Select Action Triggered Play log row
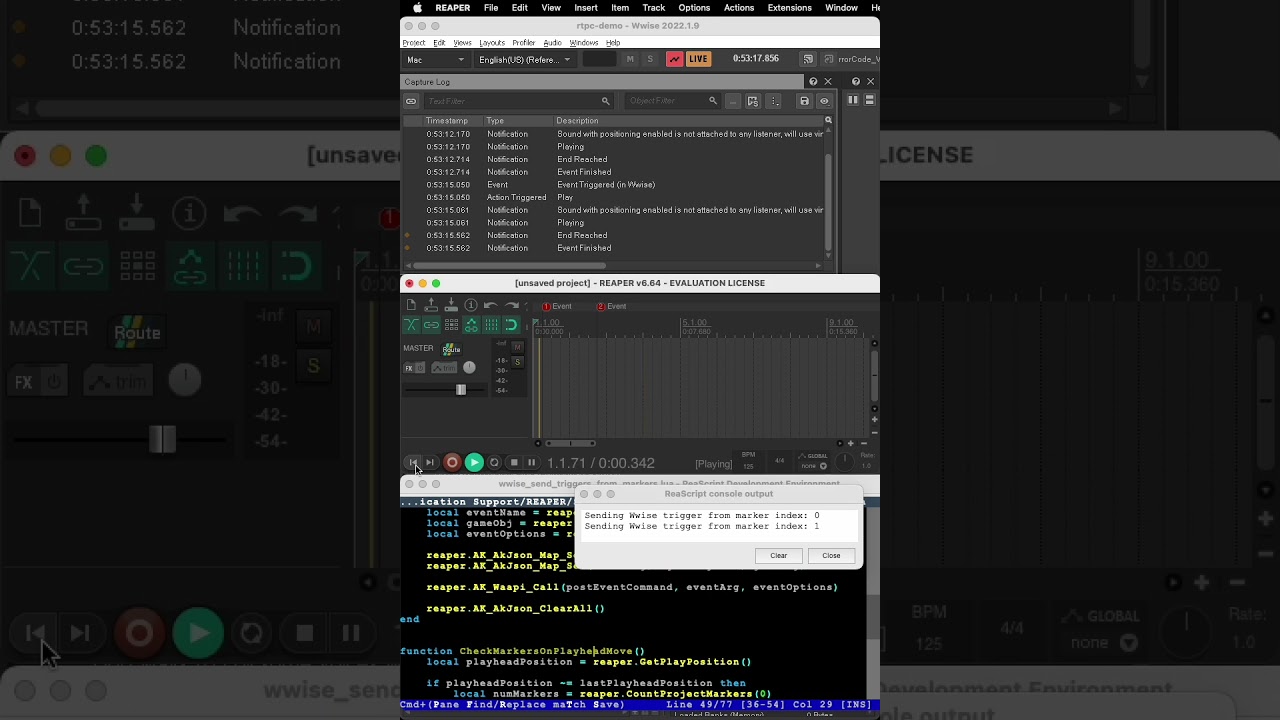The image size is (1280, 720). pos(613,198)
